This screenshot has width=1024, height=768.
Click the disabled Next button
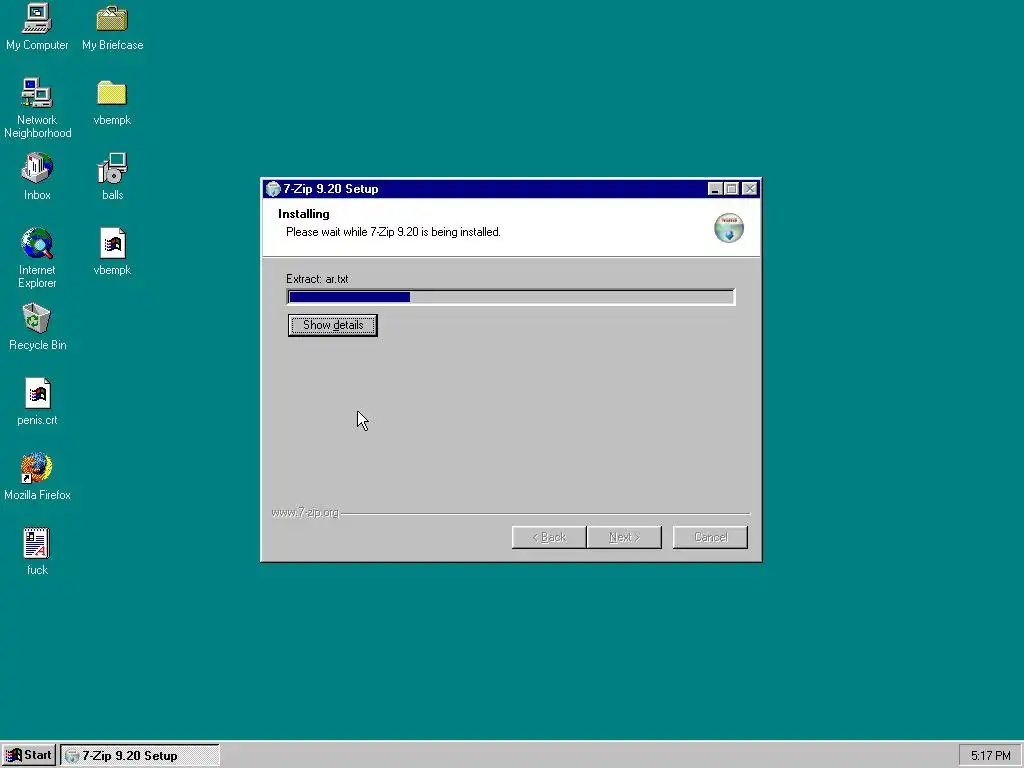tap(624, 537)
